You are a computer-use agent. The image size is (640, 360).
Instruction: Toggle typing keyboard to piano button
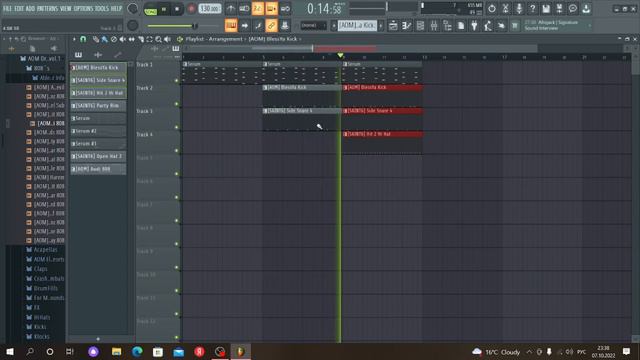click(231, 26)
